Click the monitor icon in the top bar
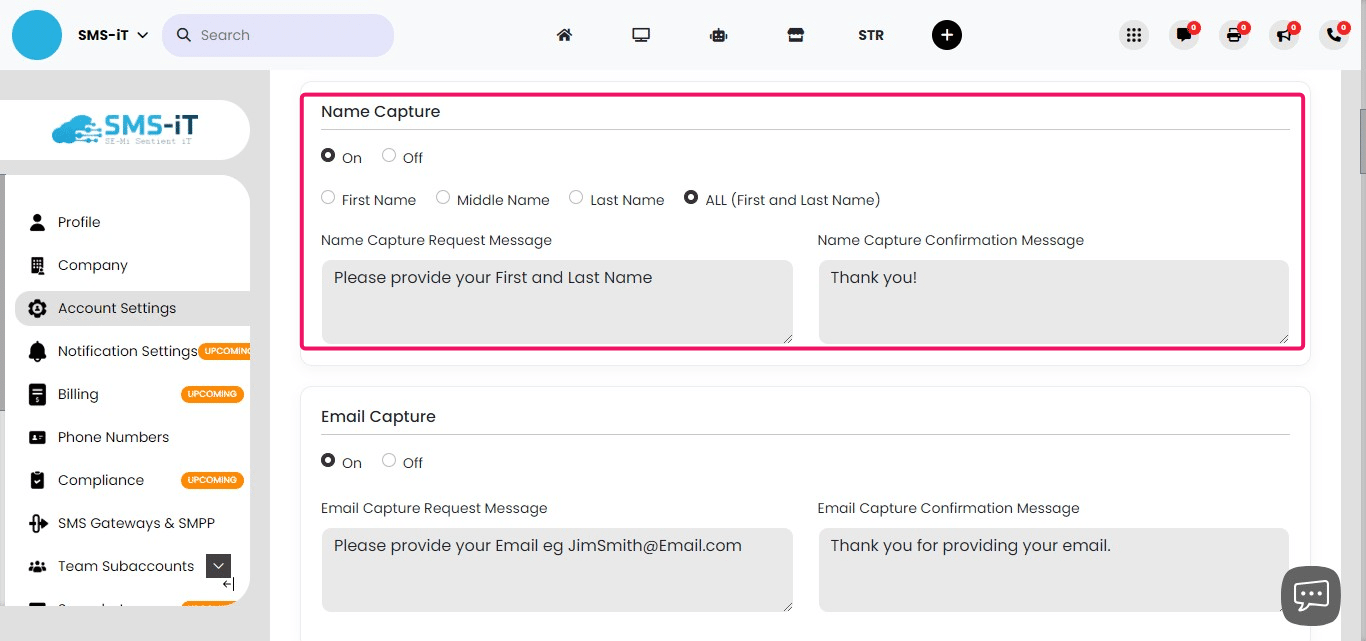Image resolution: width=1366 pixels, height=641 pixels. [x=641, y=34]
